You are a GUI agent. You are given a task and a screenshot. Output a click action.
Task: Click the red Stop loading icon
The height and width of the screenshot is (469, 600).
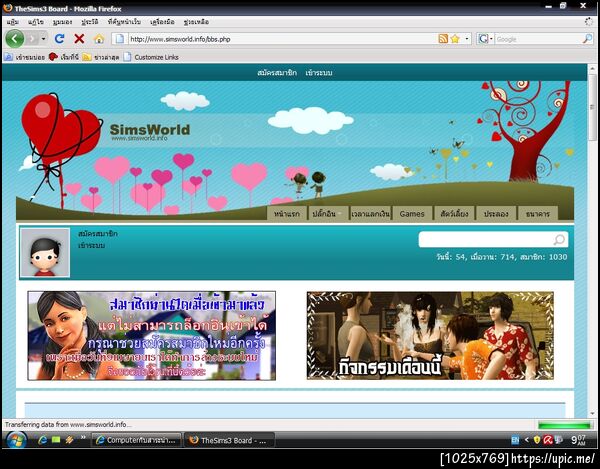click(x=79, y=39)
